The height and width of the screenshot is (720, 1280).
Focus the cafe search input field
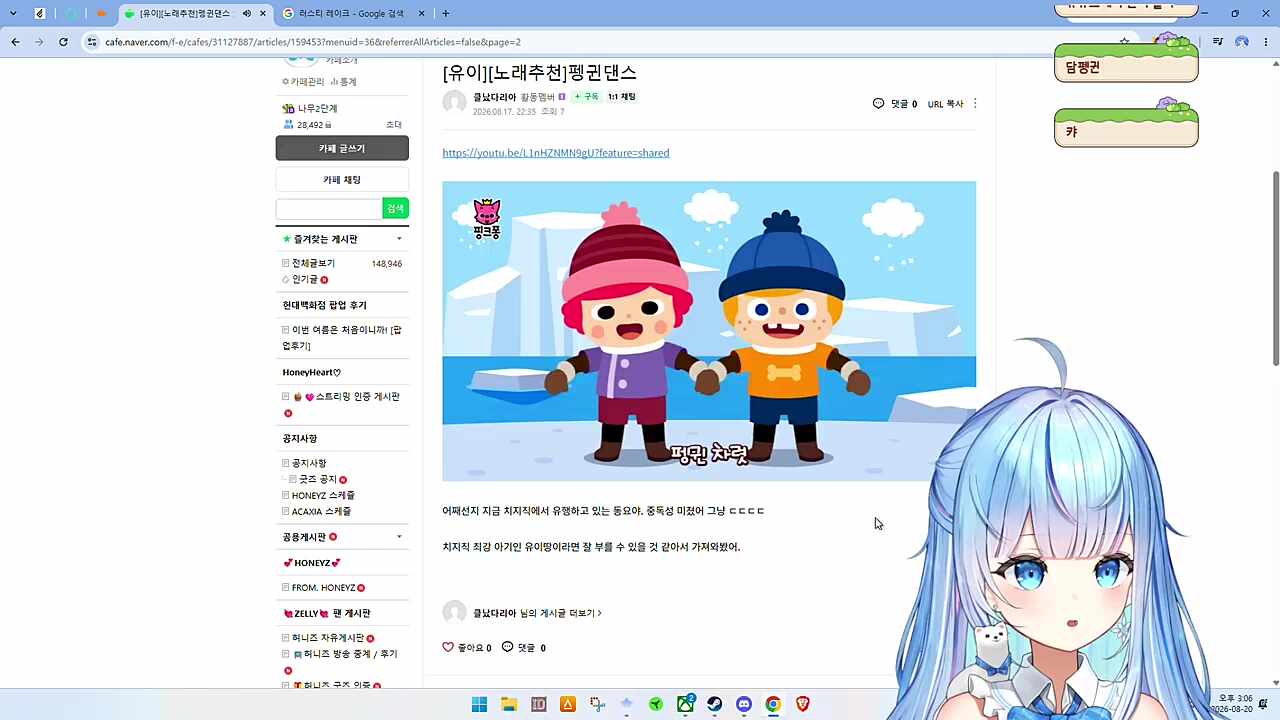329,208
